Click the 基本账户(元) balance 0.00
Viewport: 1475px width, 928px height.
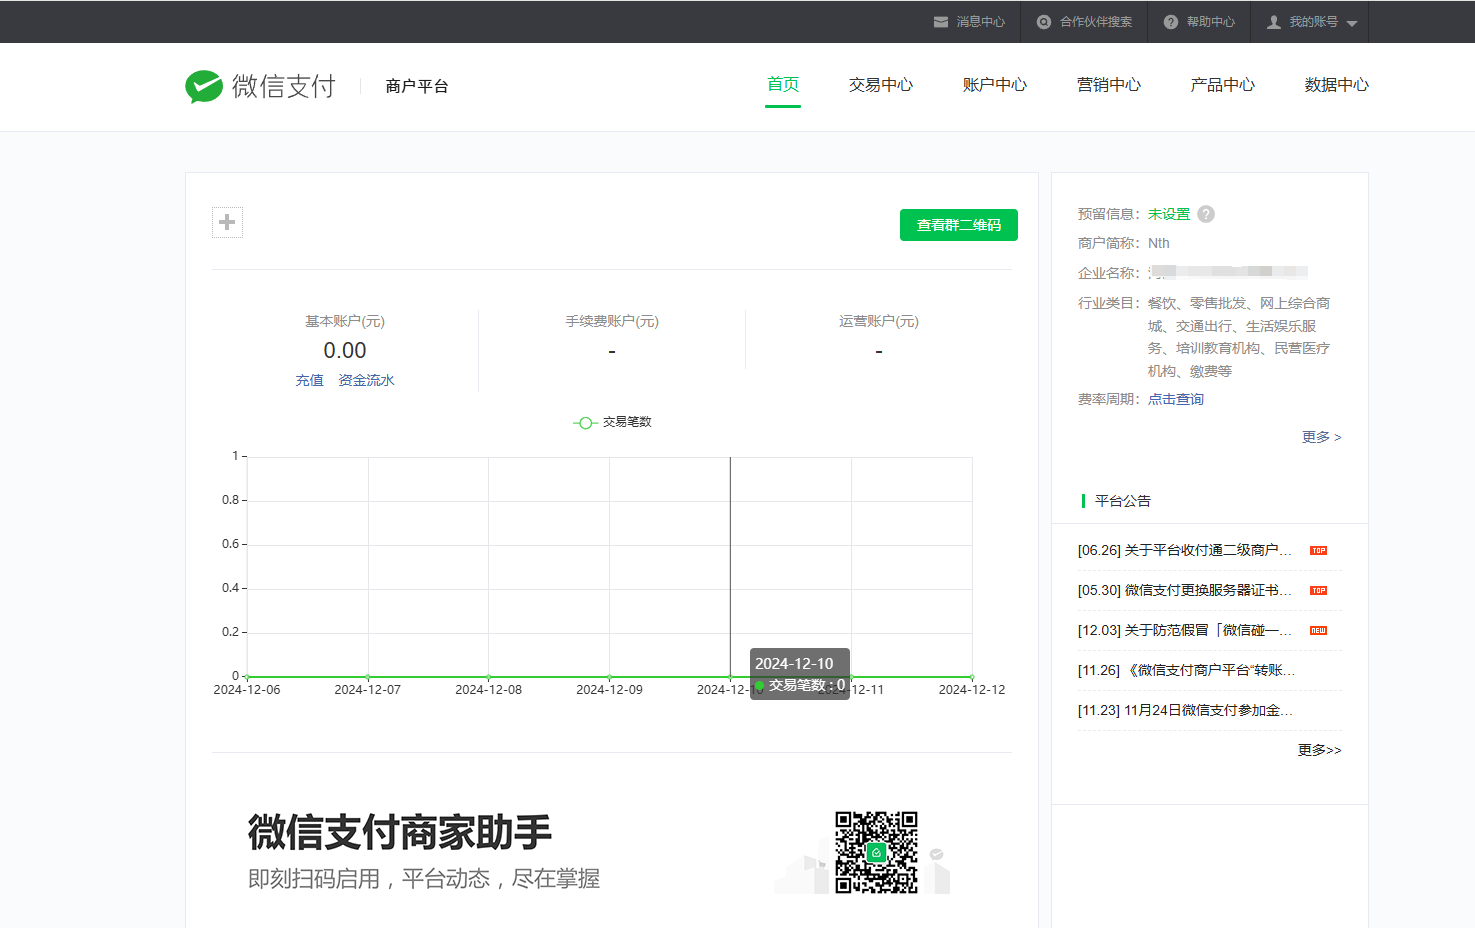tap(345, 351)
